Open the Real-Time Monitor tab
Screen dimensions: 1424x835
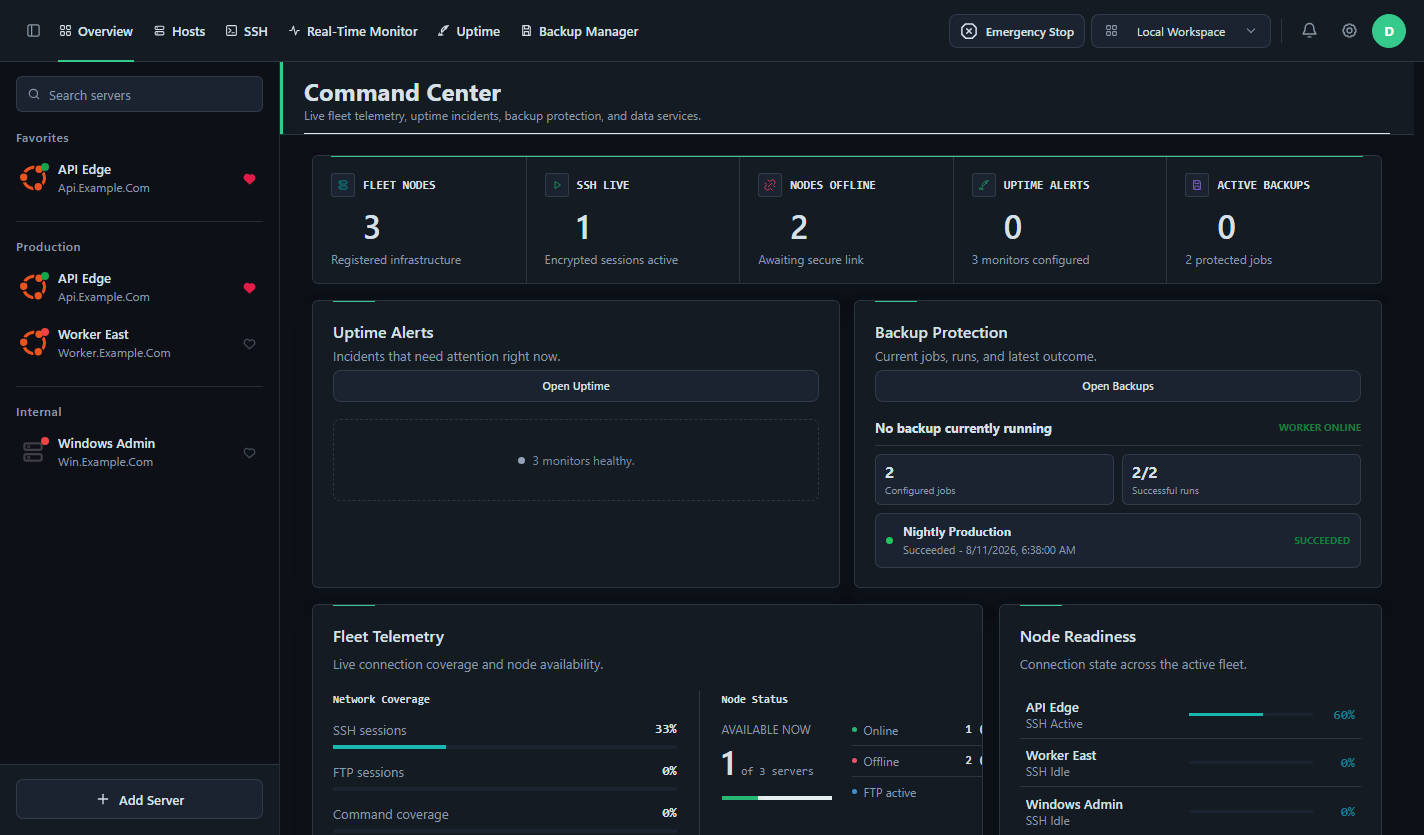point(353,31)
